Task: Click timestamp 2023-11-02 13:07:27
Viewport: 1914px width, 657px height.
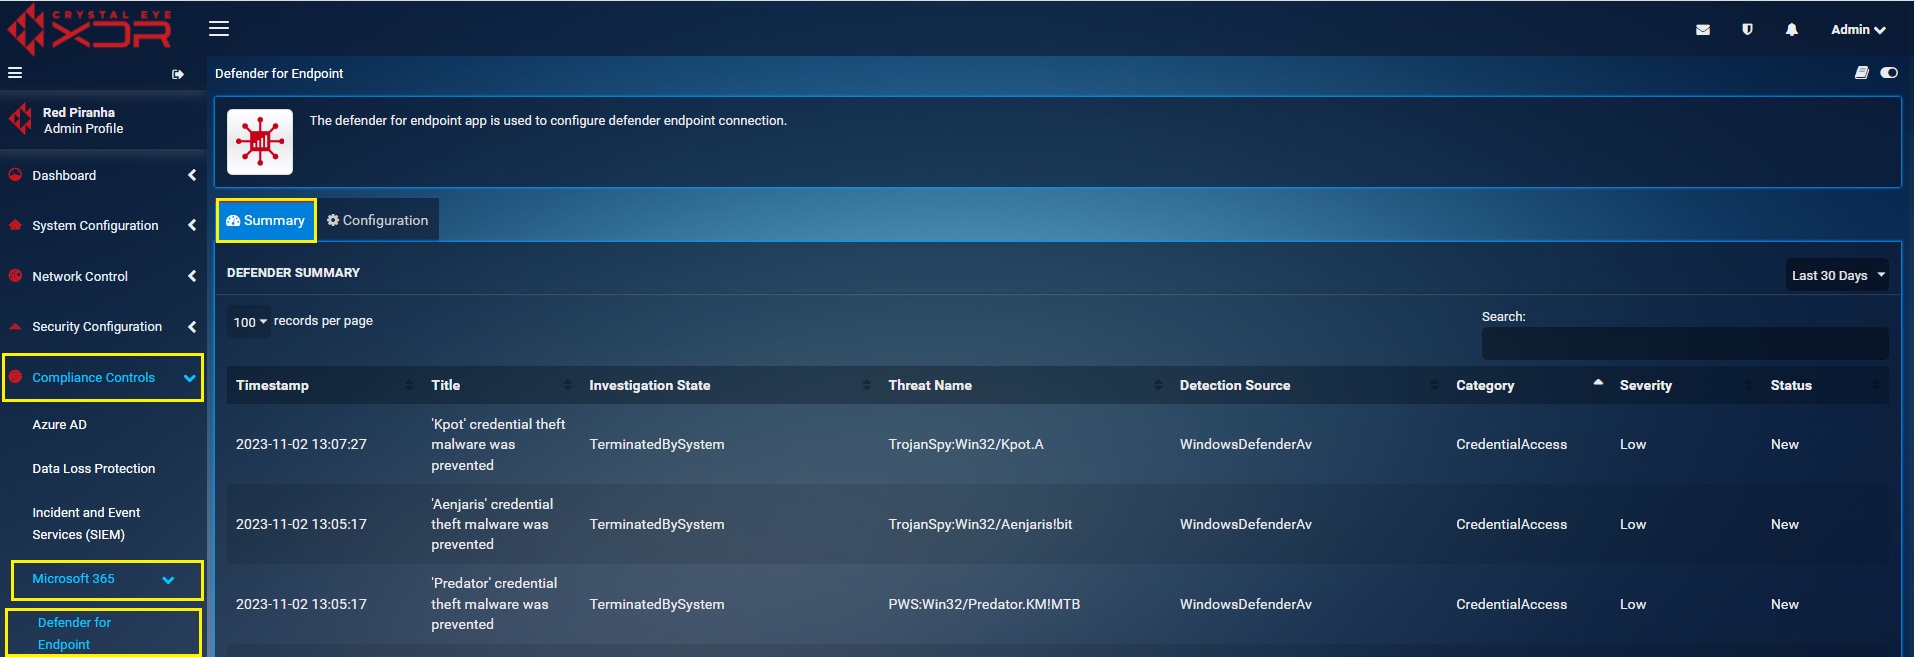Action: pos(301,444)
